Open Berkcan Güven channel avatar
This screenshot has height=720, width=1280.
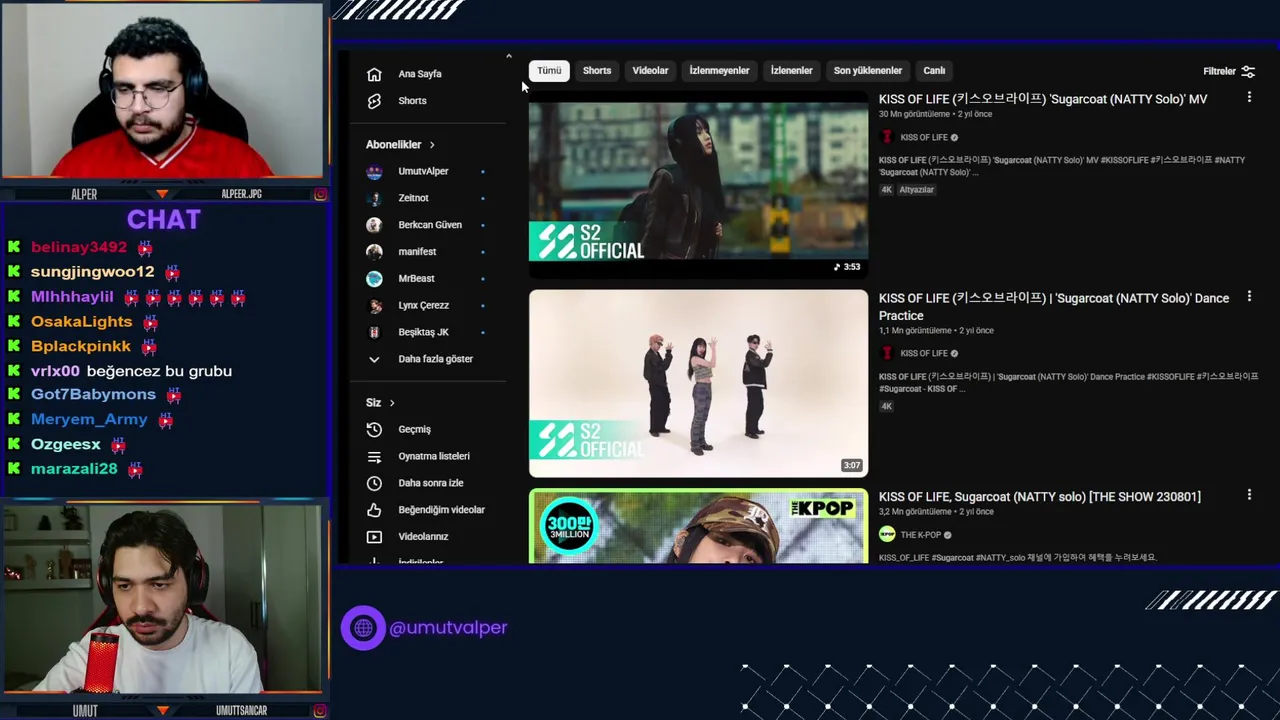(374, 225)
